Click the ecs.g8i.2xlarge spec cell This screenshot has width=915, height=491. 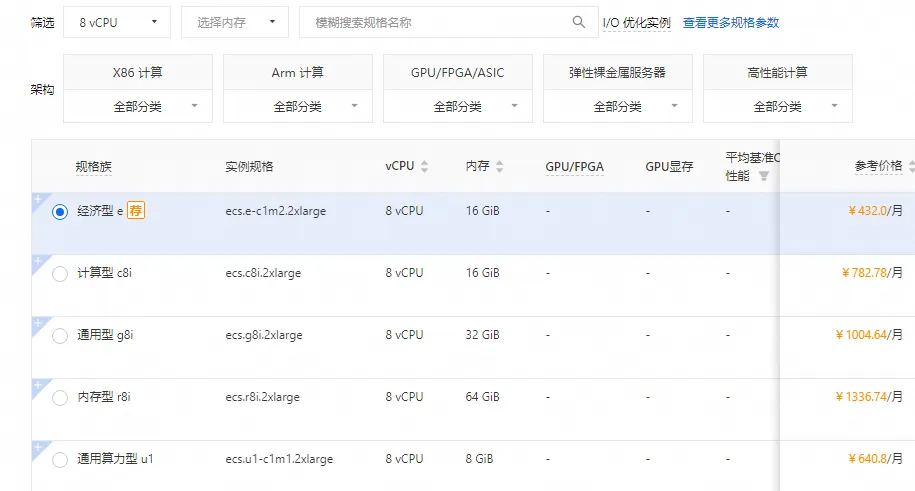pos(264,335)
